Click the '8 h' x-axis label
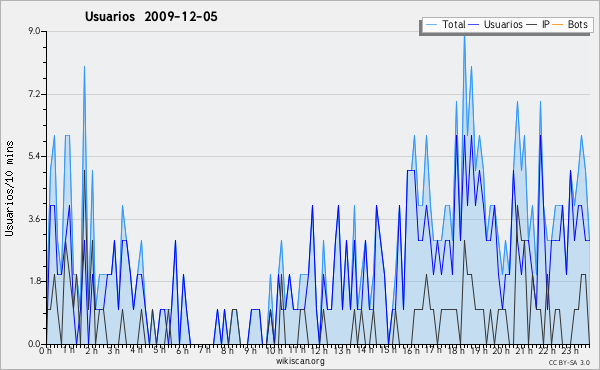This screenshot has width=600, height=370. tap(227, 350)
